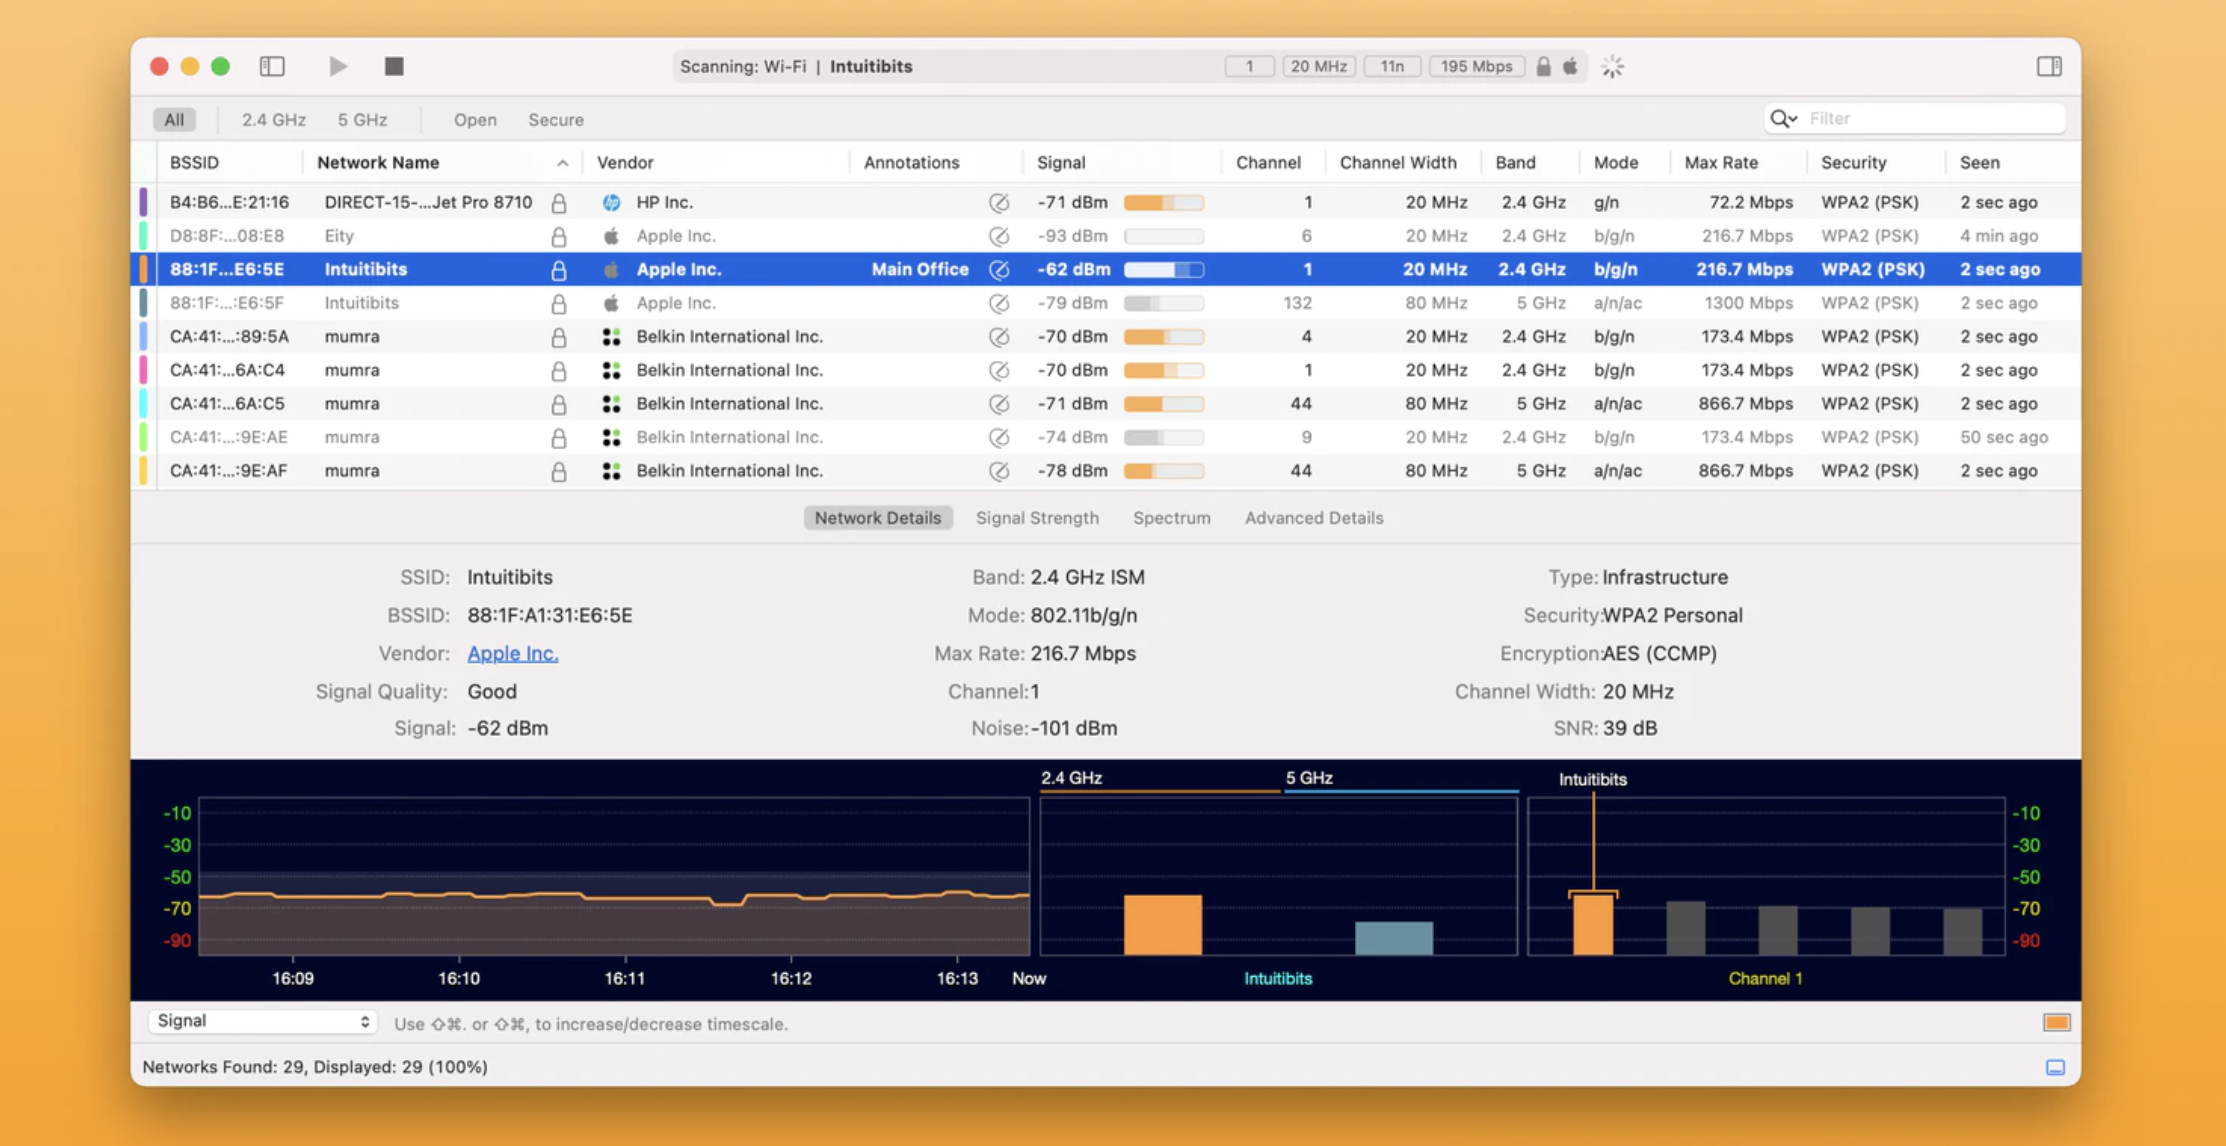Switch to Signal Strength tab

[x=1037, y=518]
